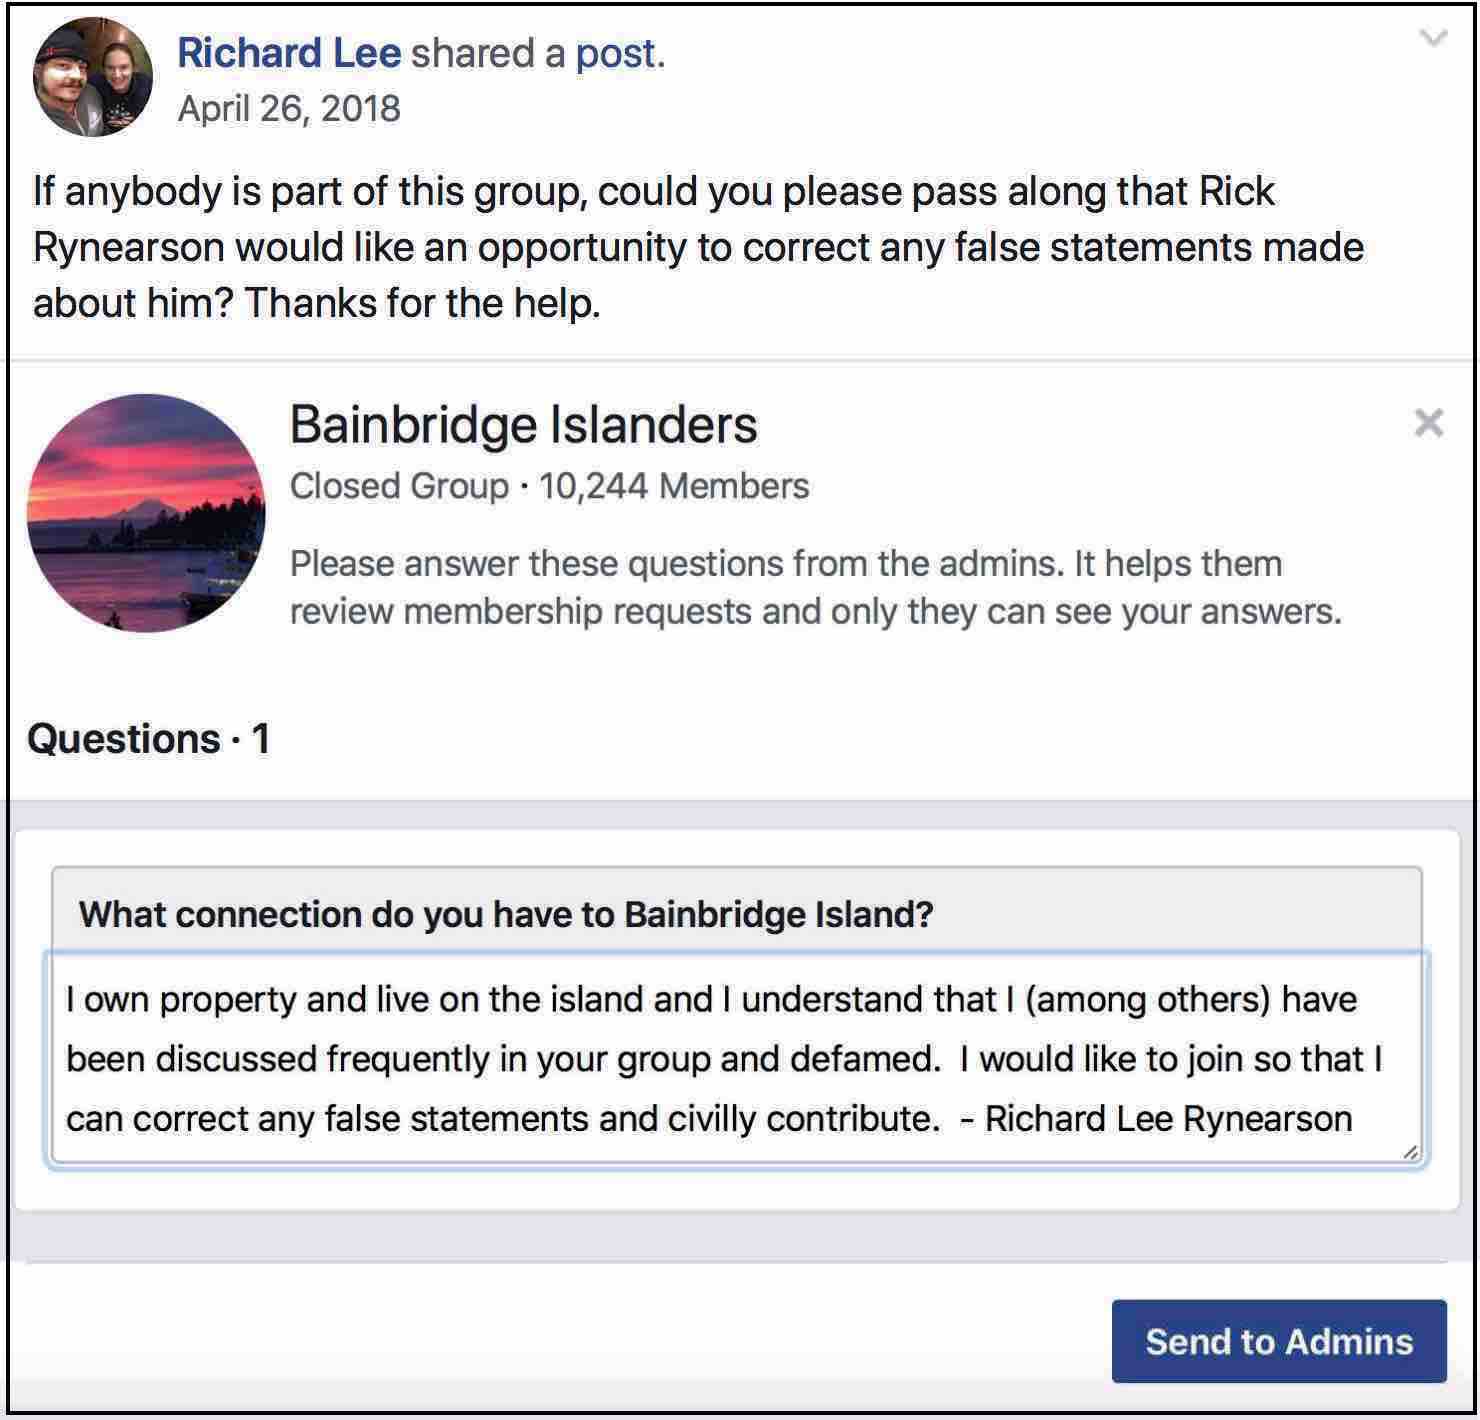The width and height of the screenshot is (1480, 1420).
Task: Click the April 26, 2018 timestamp
Action: (x=289, y=108)
